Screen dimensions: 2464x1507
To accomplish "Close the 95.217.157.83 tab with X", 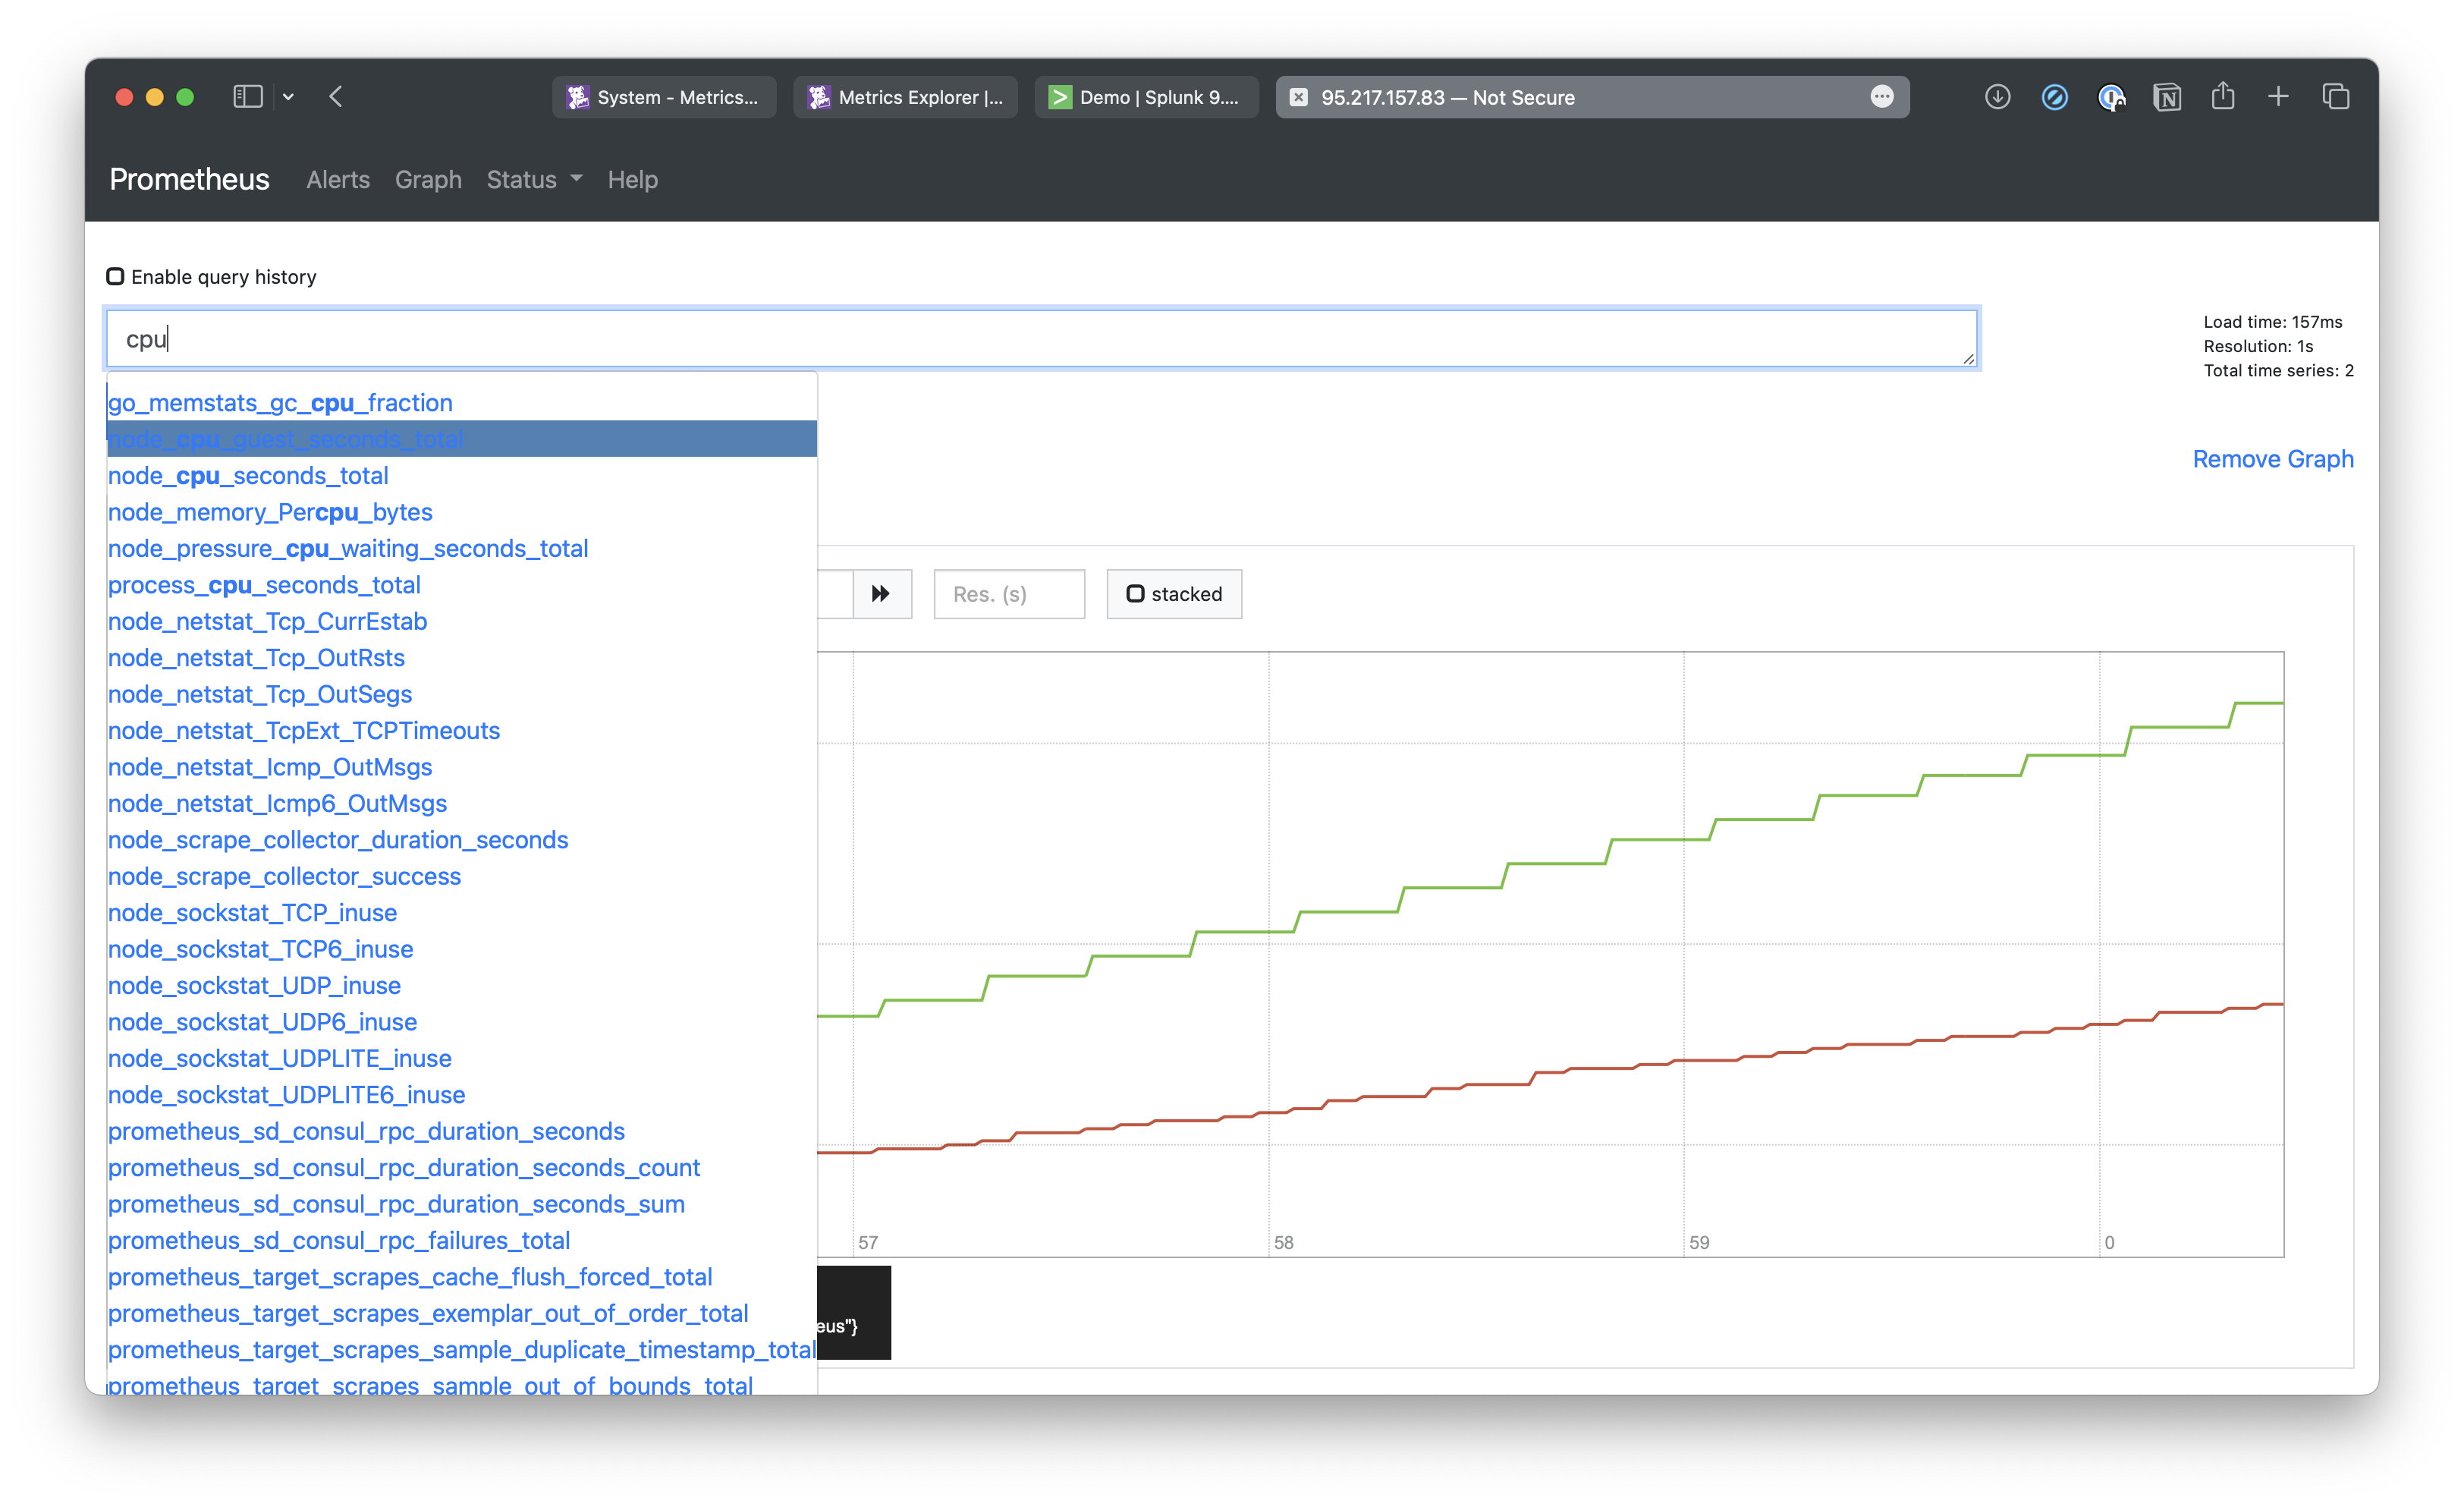I will pyautogui.click(x=1298, y=97).
